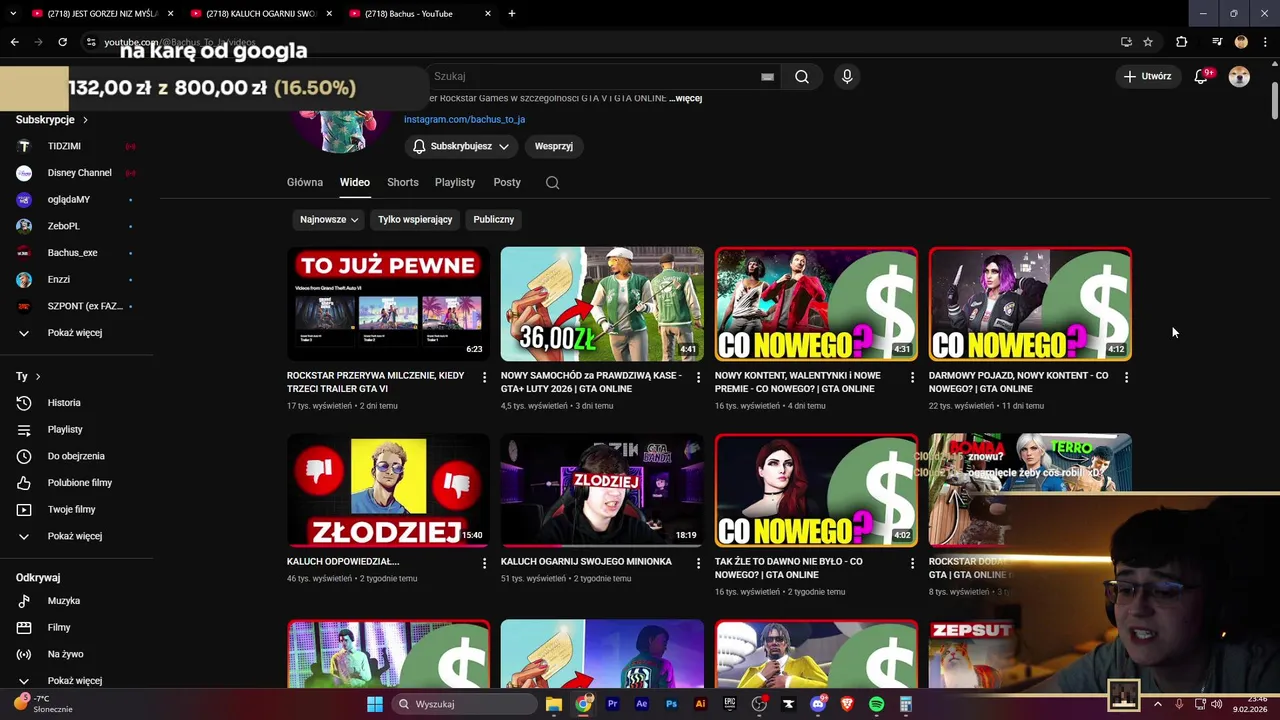Select the Tylko wspierający filter chip
The image size is (1280, 720).
[415, 219]
